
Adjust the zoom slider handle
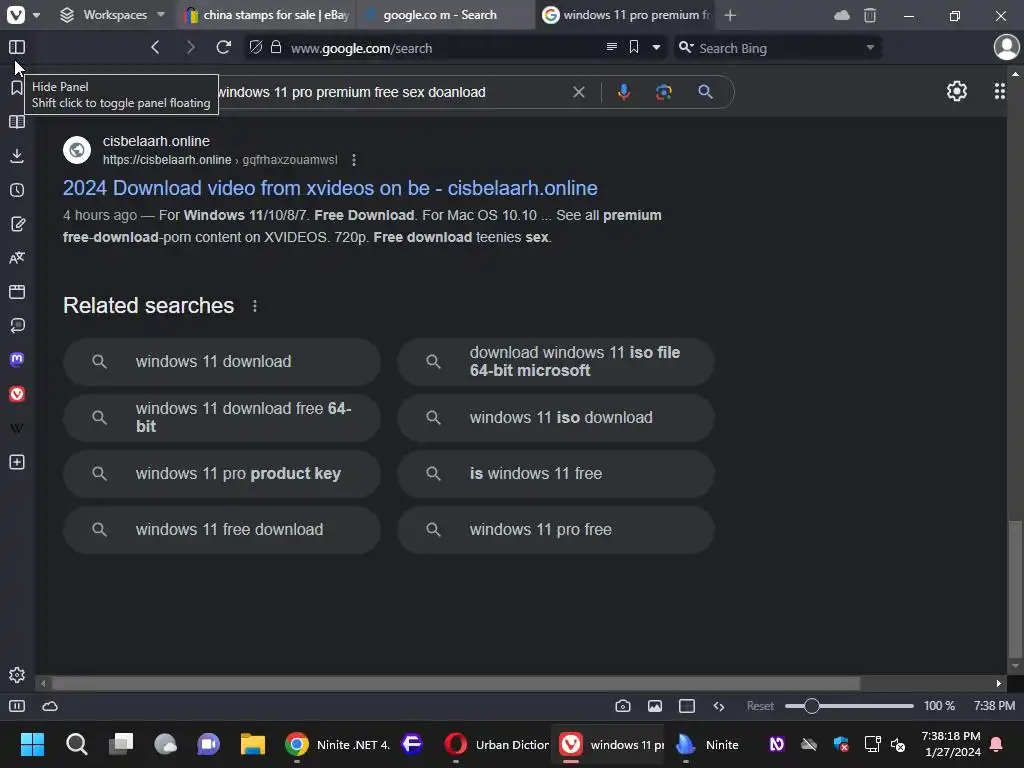coord(812,706)
